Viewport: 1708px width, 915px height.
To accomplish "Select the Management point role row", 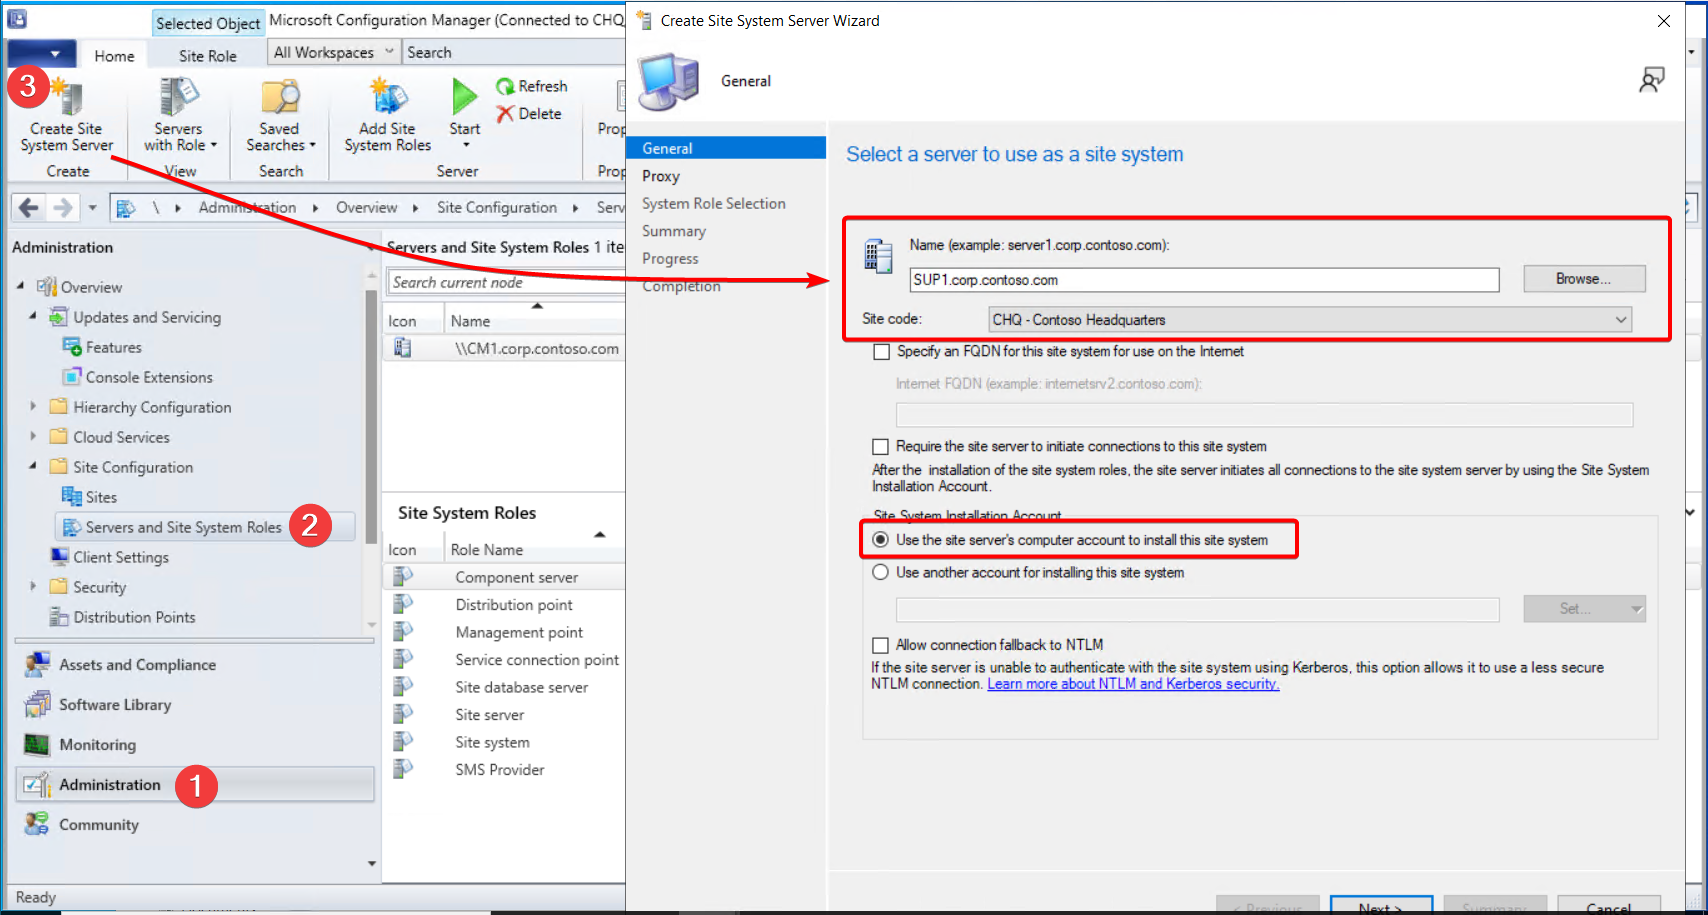I will 504,632.
